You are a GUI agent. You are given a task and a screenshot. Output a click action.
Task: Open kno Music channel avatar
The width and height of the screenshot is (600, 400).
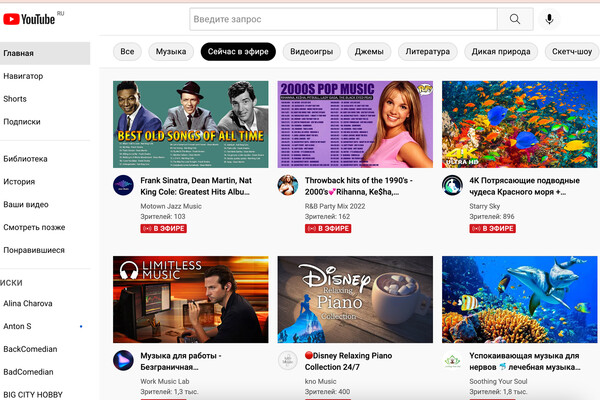pyautogui.click(x=288, y=361)
